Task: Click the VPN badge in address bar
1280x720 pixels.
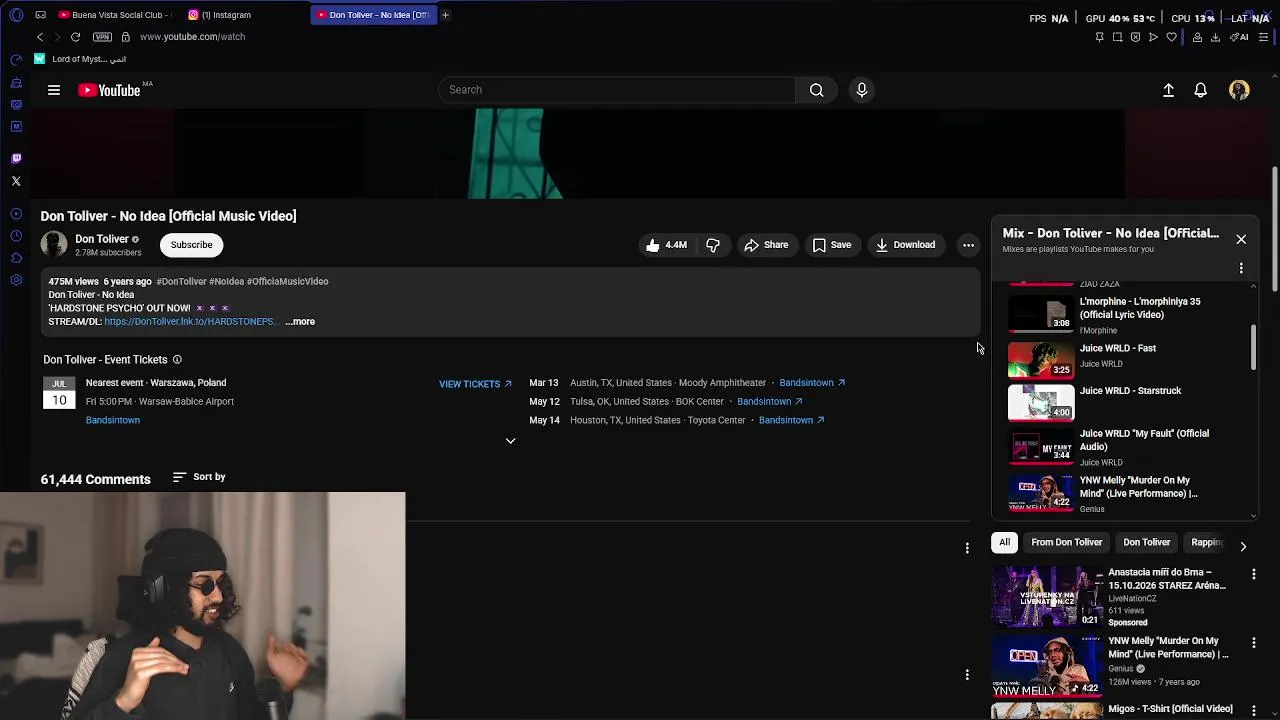Action: pos(102,37)
